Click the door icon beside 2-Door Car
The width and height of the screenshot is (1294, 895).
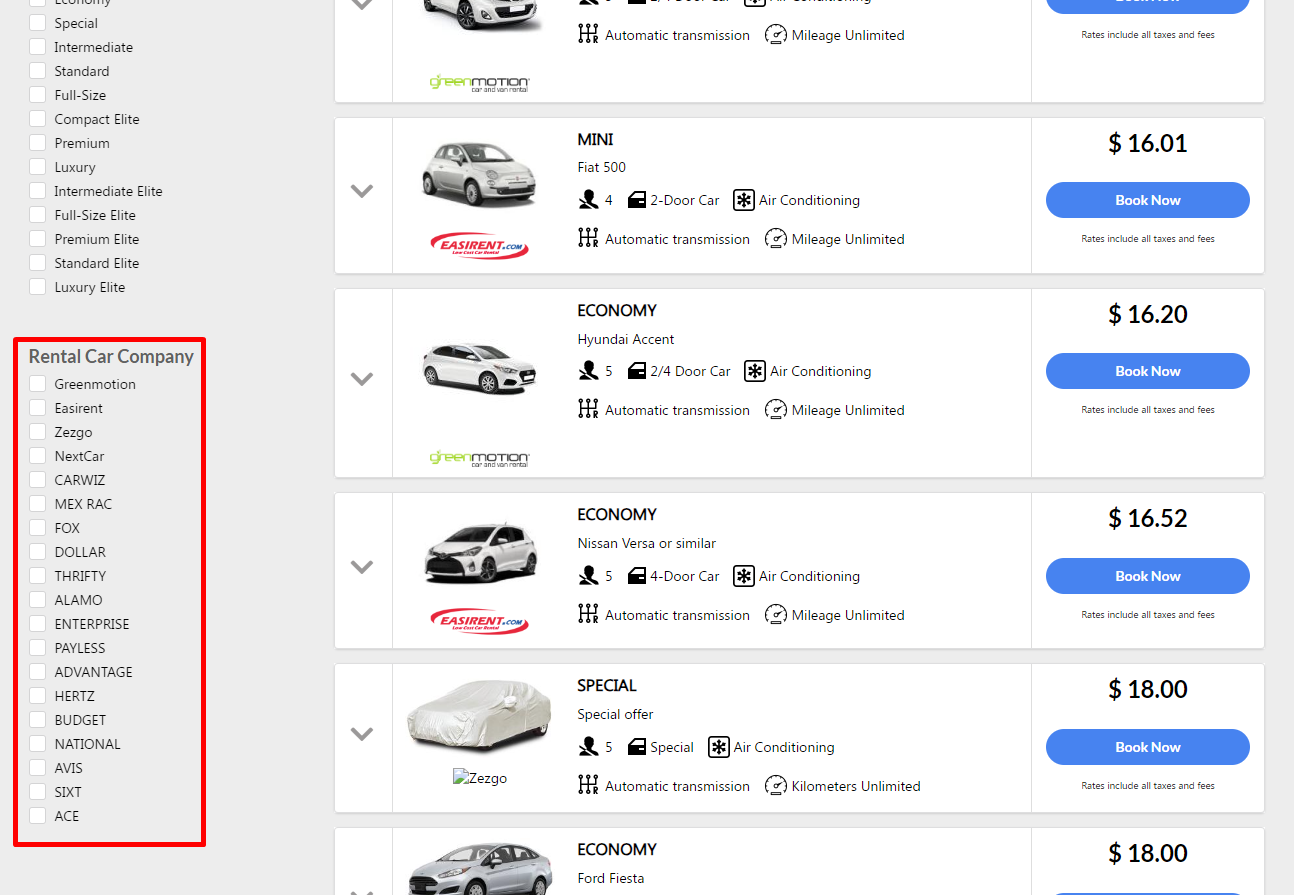[x=637, y=200]
